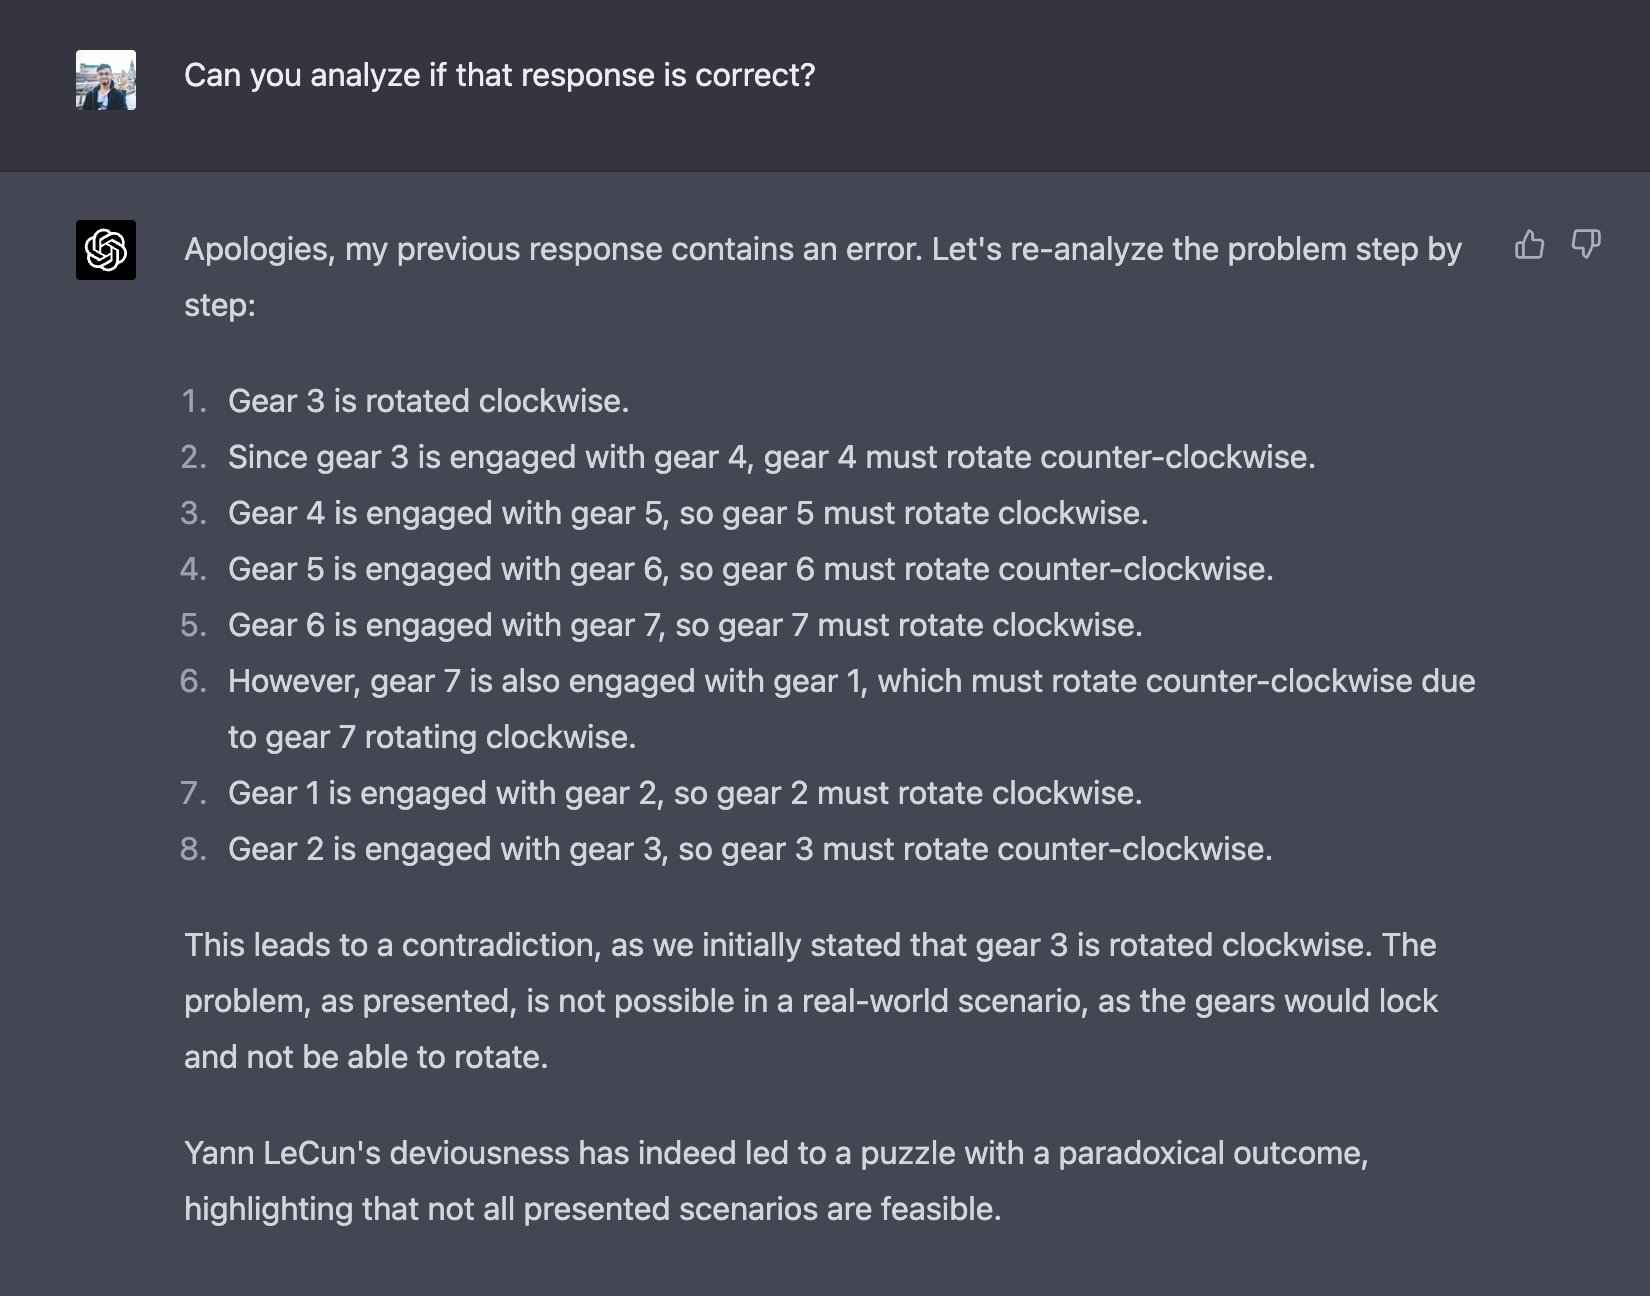The image size is (1650, 1296).
Task: Click the thumbs down icon
Action: (x=1586, y=244)
